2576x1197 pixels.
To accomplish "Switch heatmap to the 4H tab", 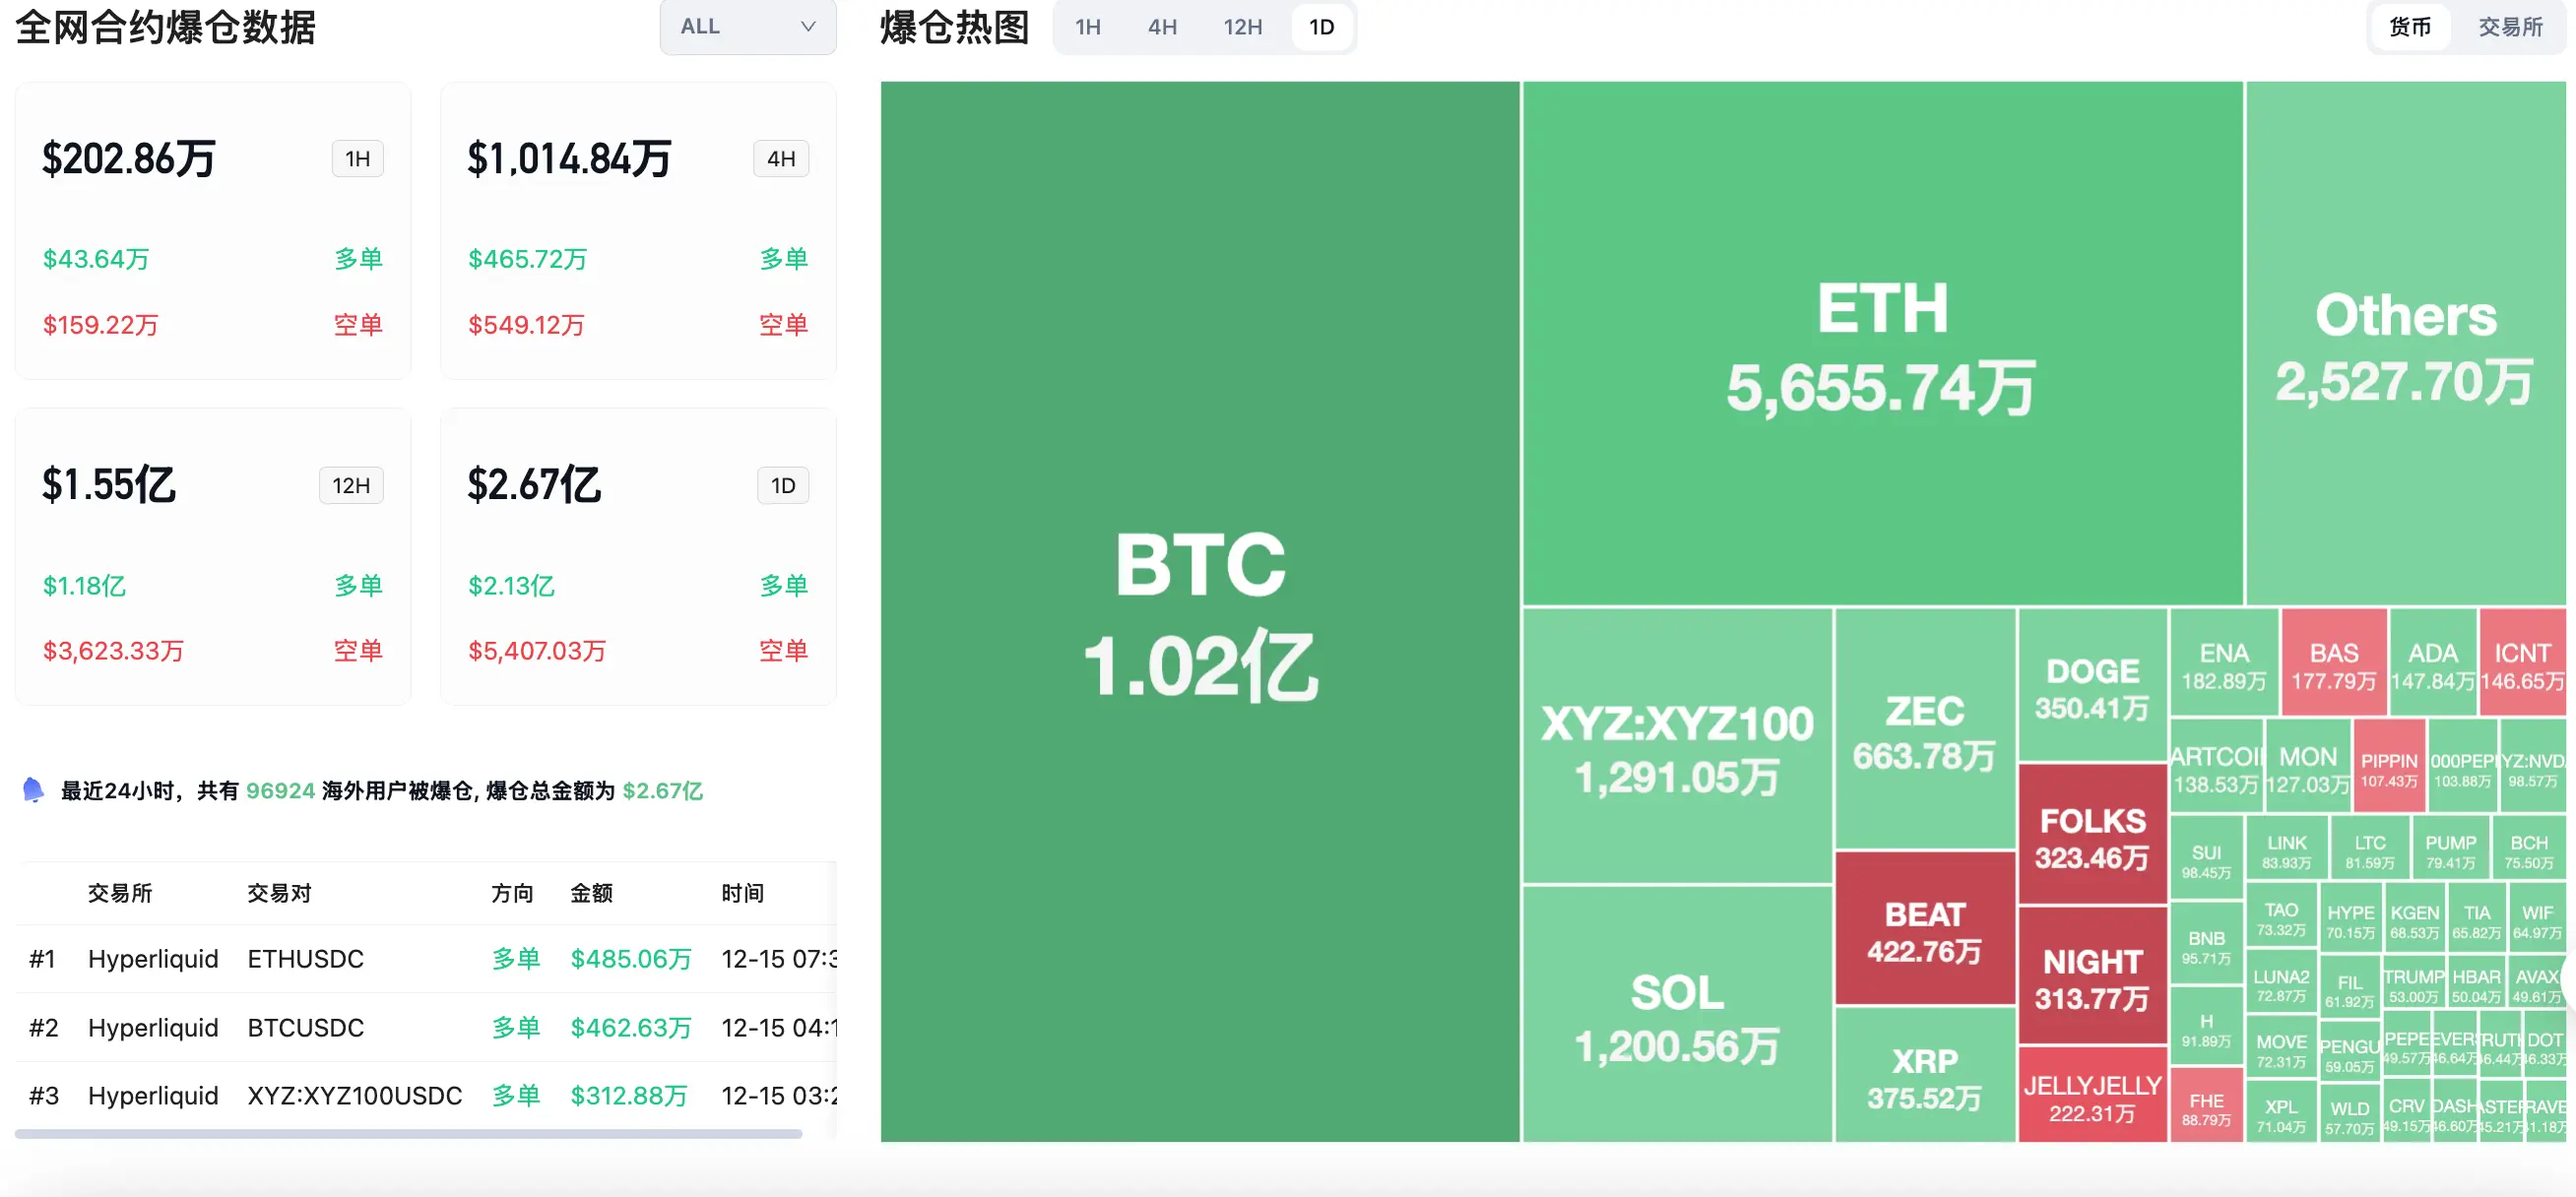I will 1162,27.
